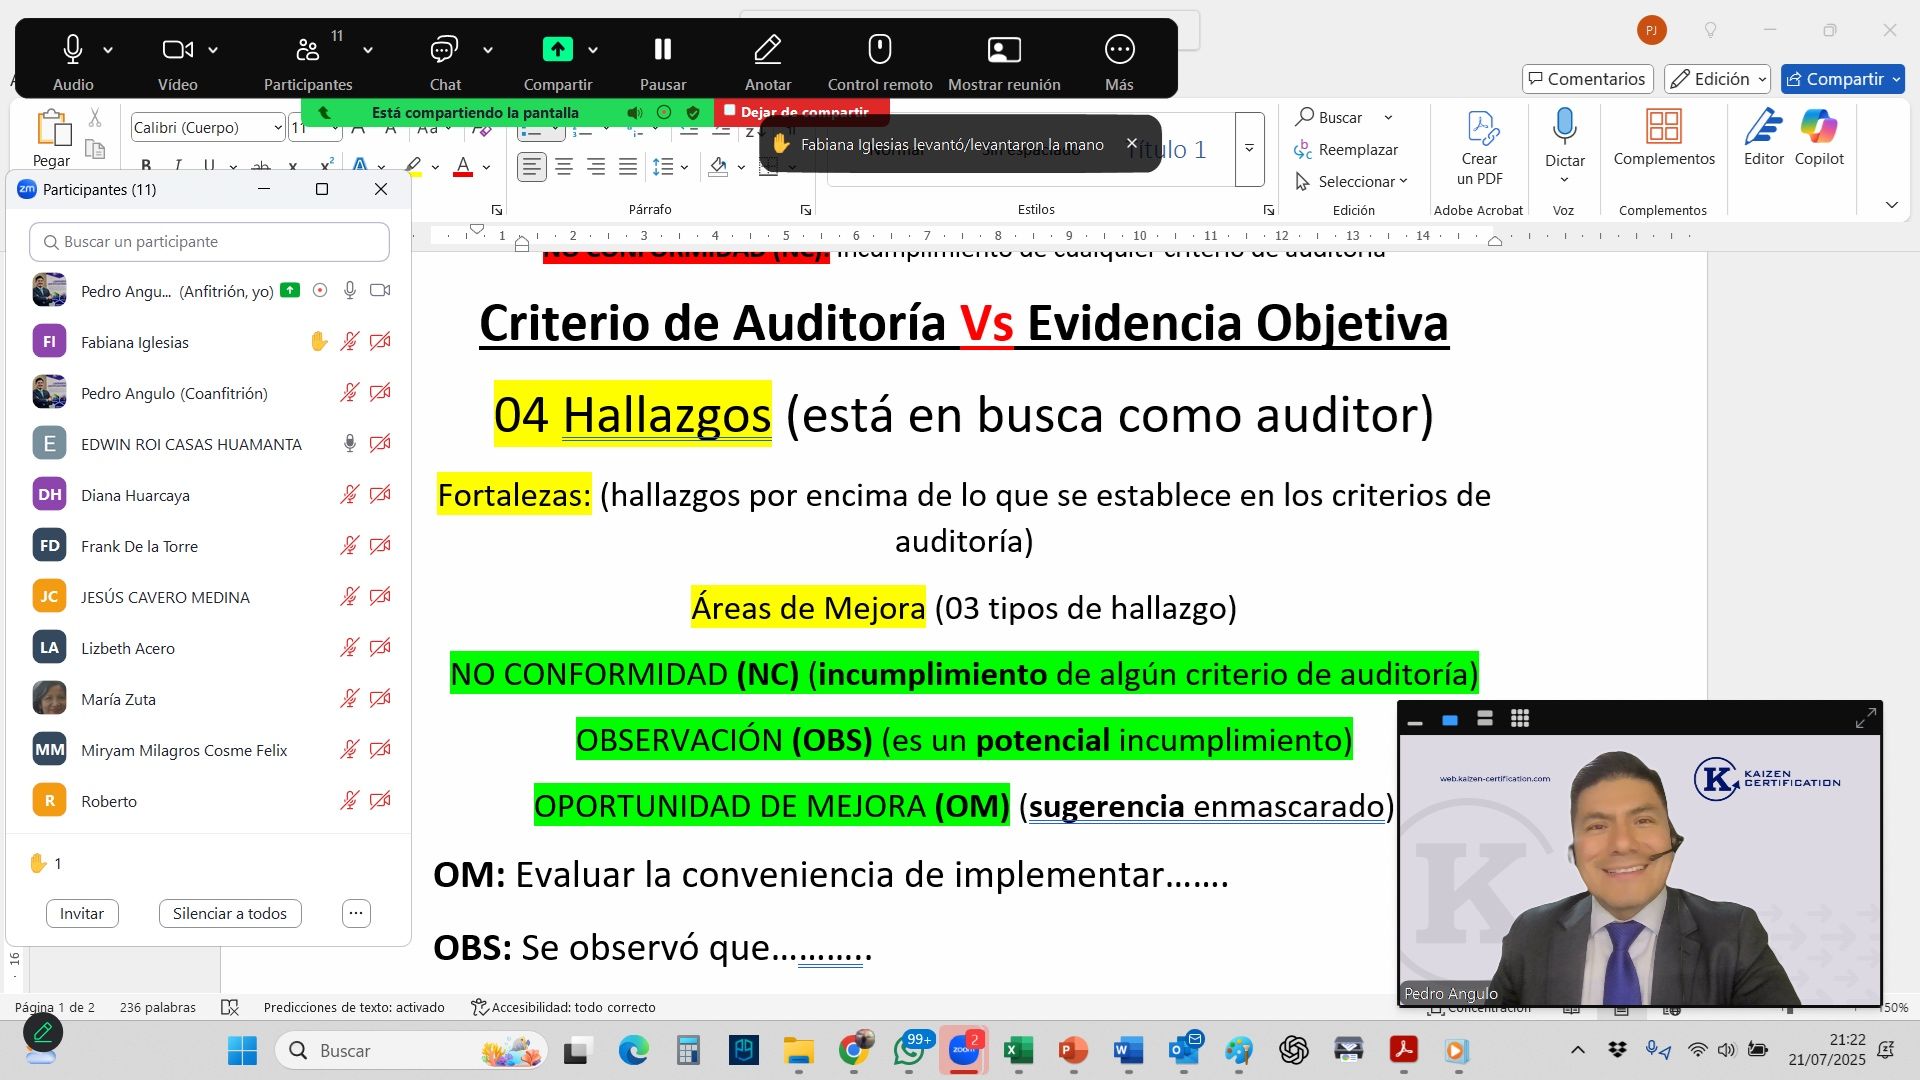
Task: Click the Anotar pencil icon in Zoom toolbar
Action: [767, 50]
